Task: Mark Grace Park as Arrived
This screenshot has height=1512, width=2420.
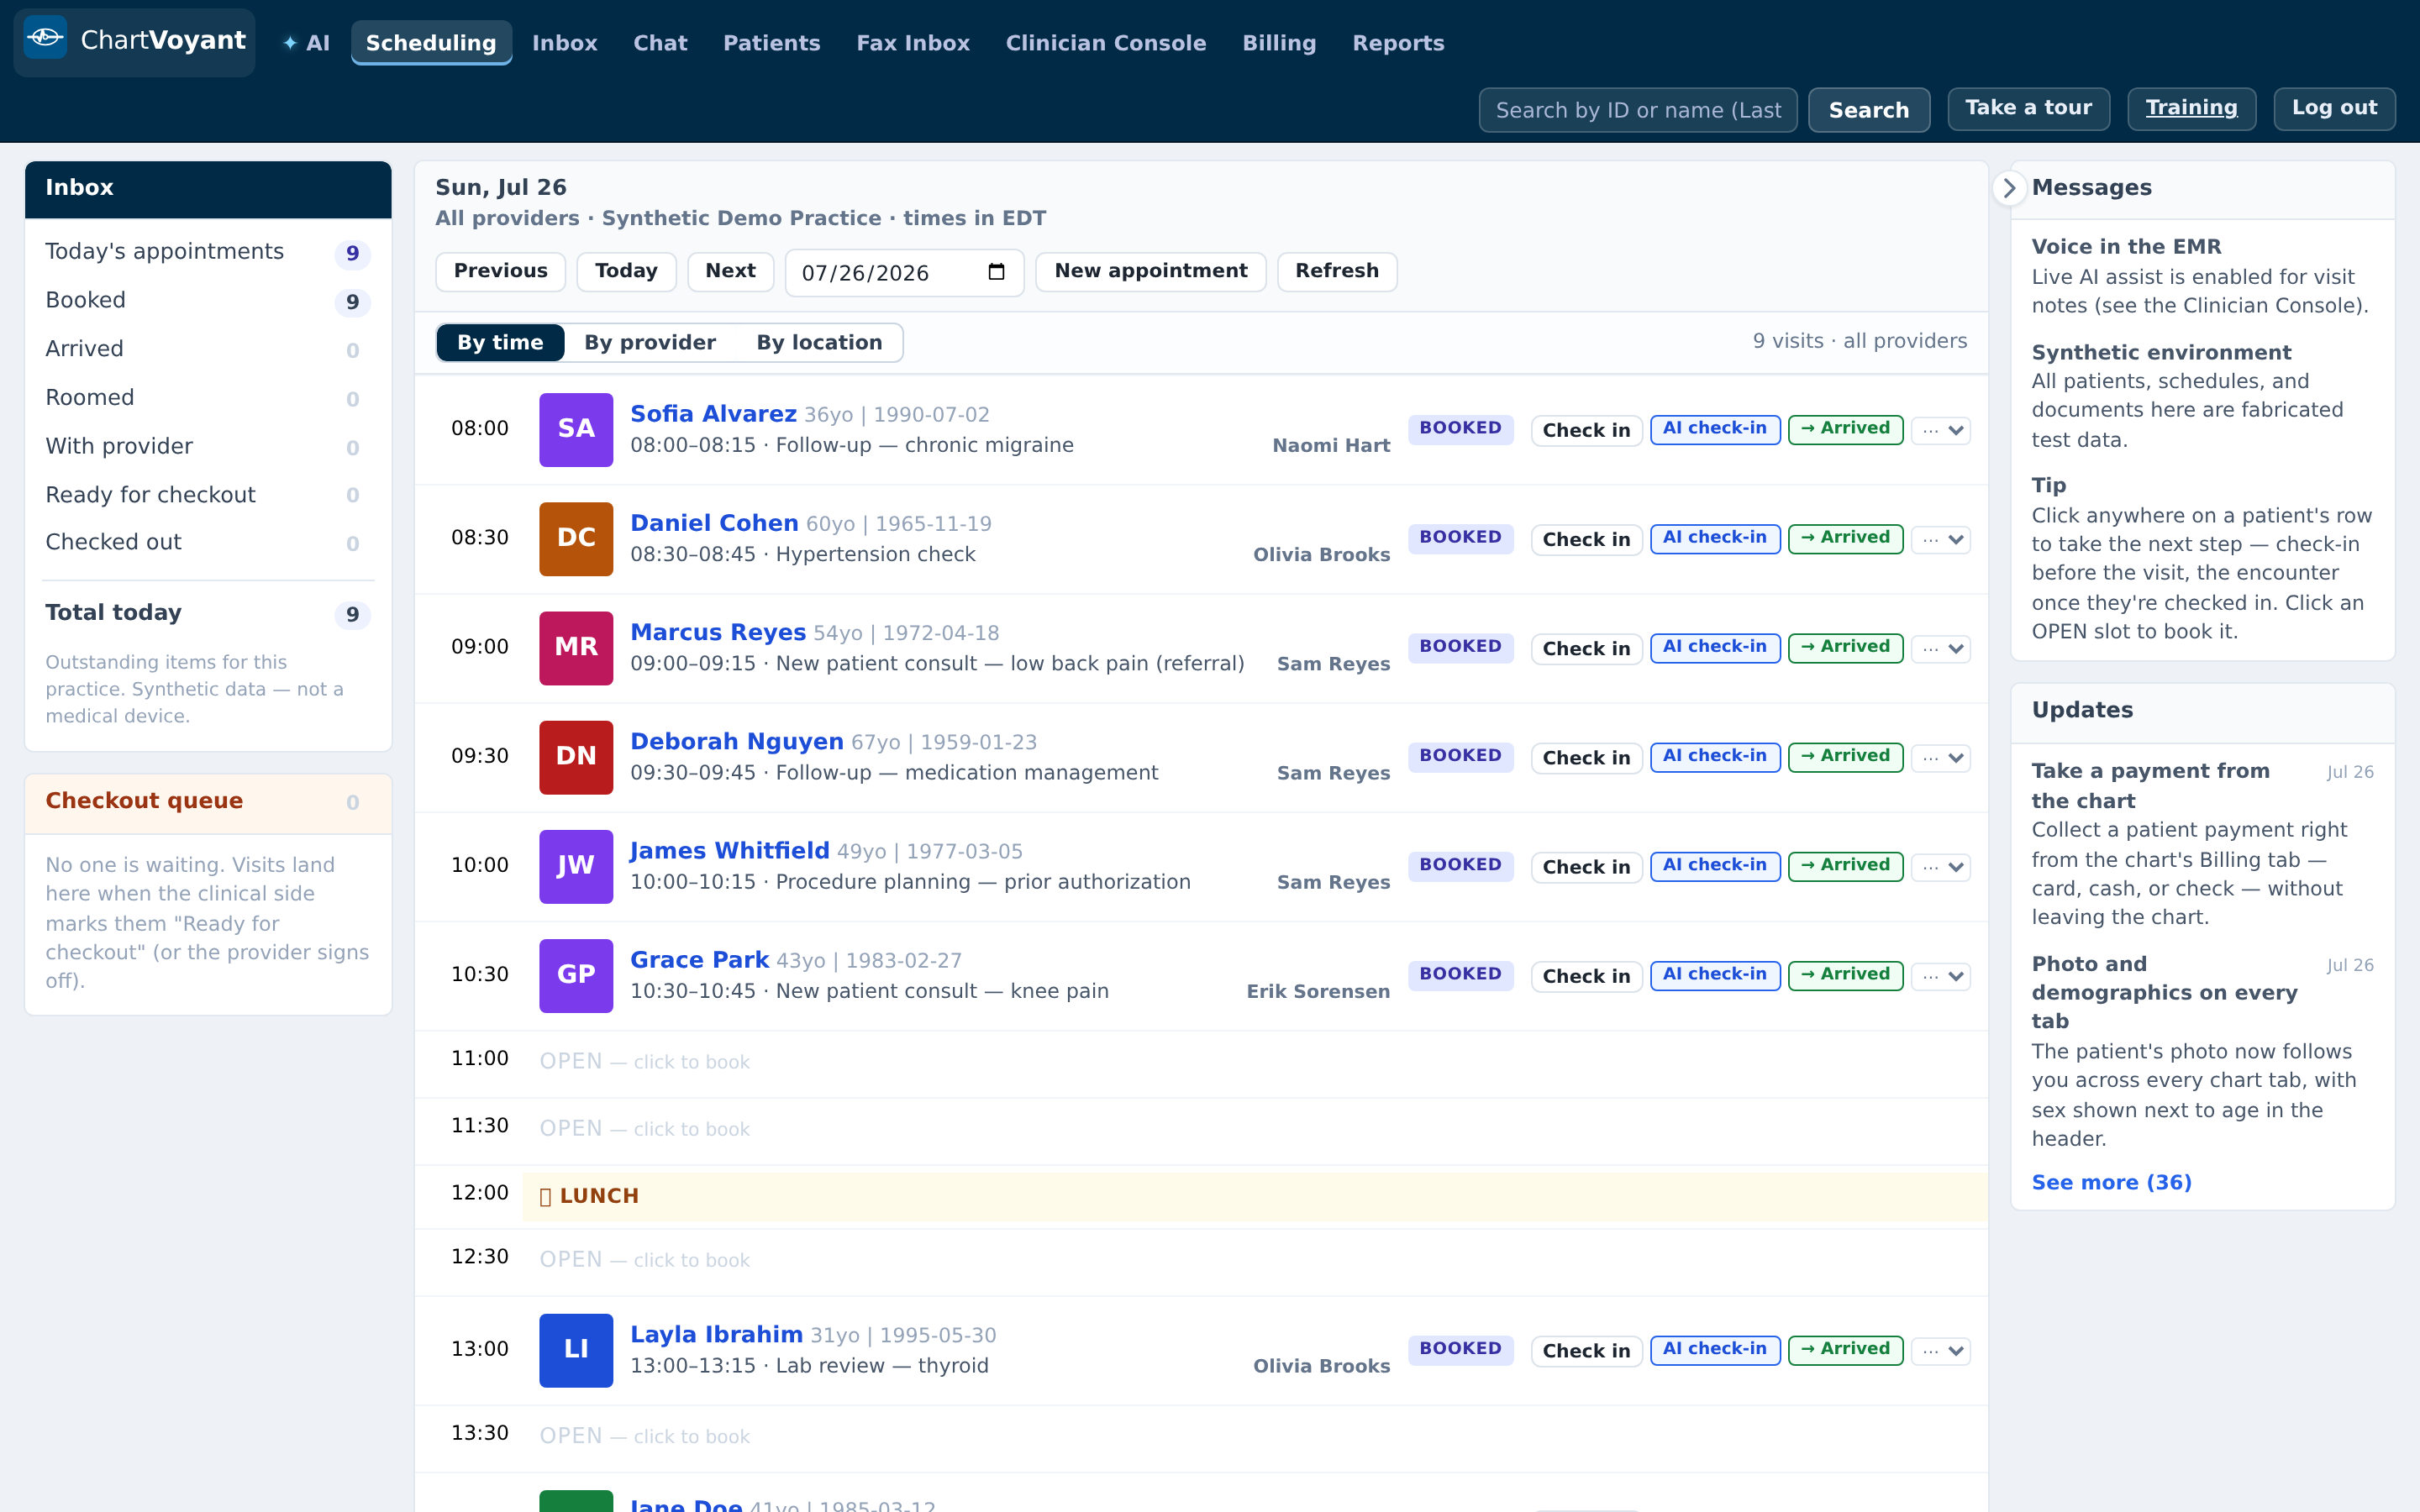Action: click(1845, 975)
